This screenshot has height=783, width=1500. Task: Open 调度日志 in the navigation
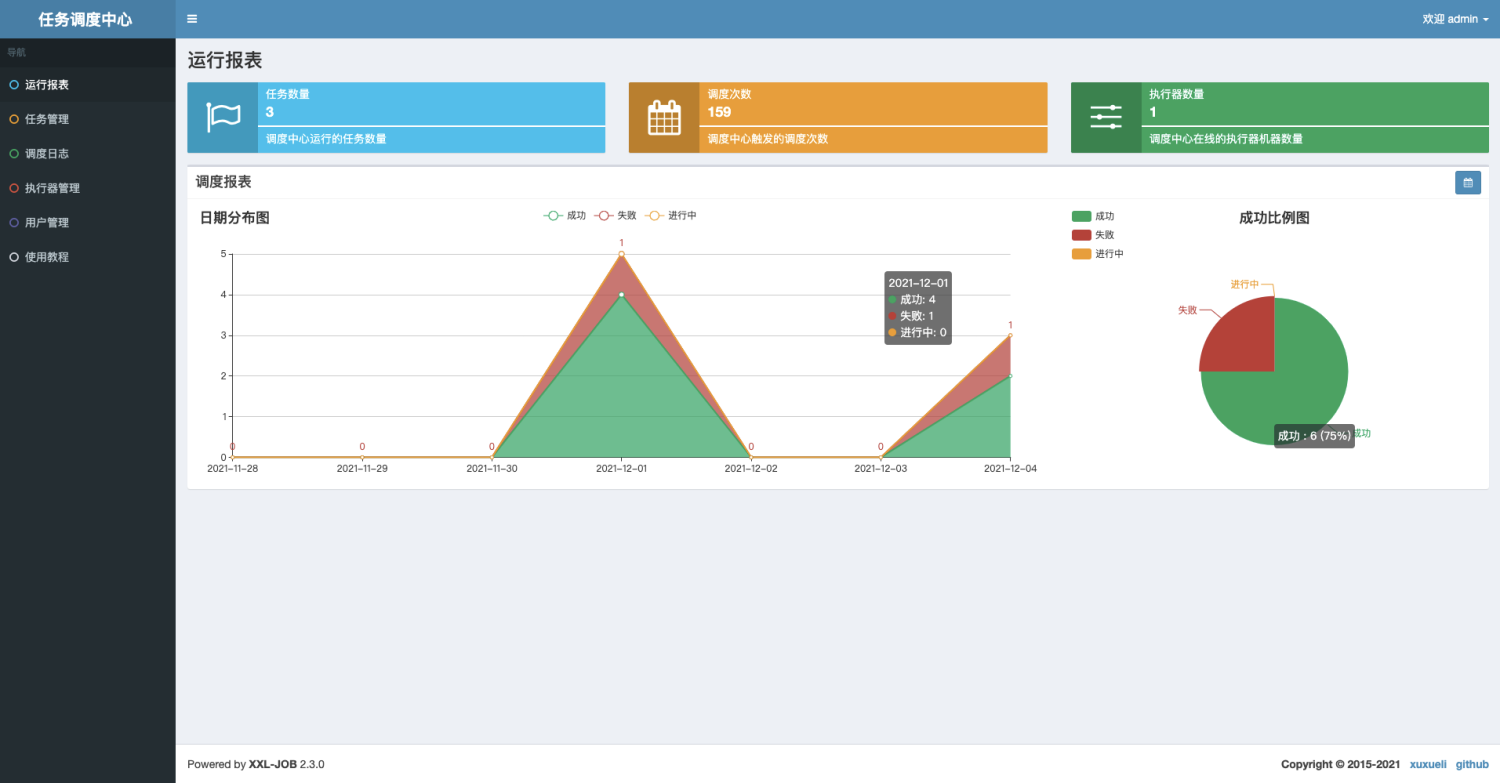[x=88, y=154]
